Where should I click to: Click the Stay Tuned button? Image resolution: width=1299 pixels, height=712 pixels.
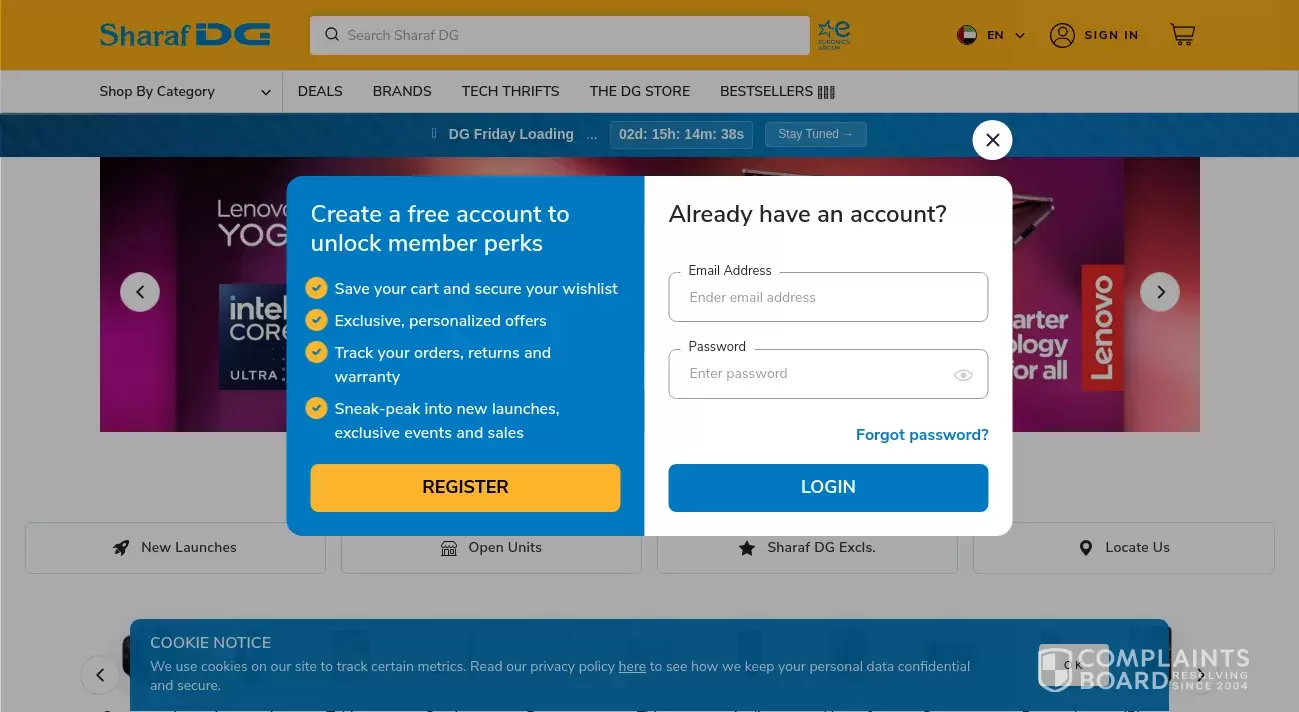tap(816, 134)
